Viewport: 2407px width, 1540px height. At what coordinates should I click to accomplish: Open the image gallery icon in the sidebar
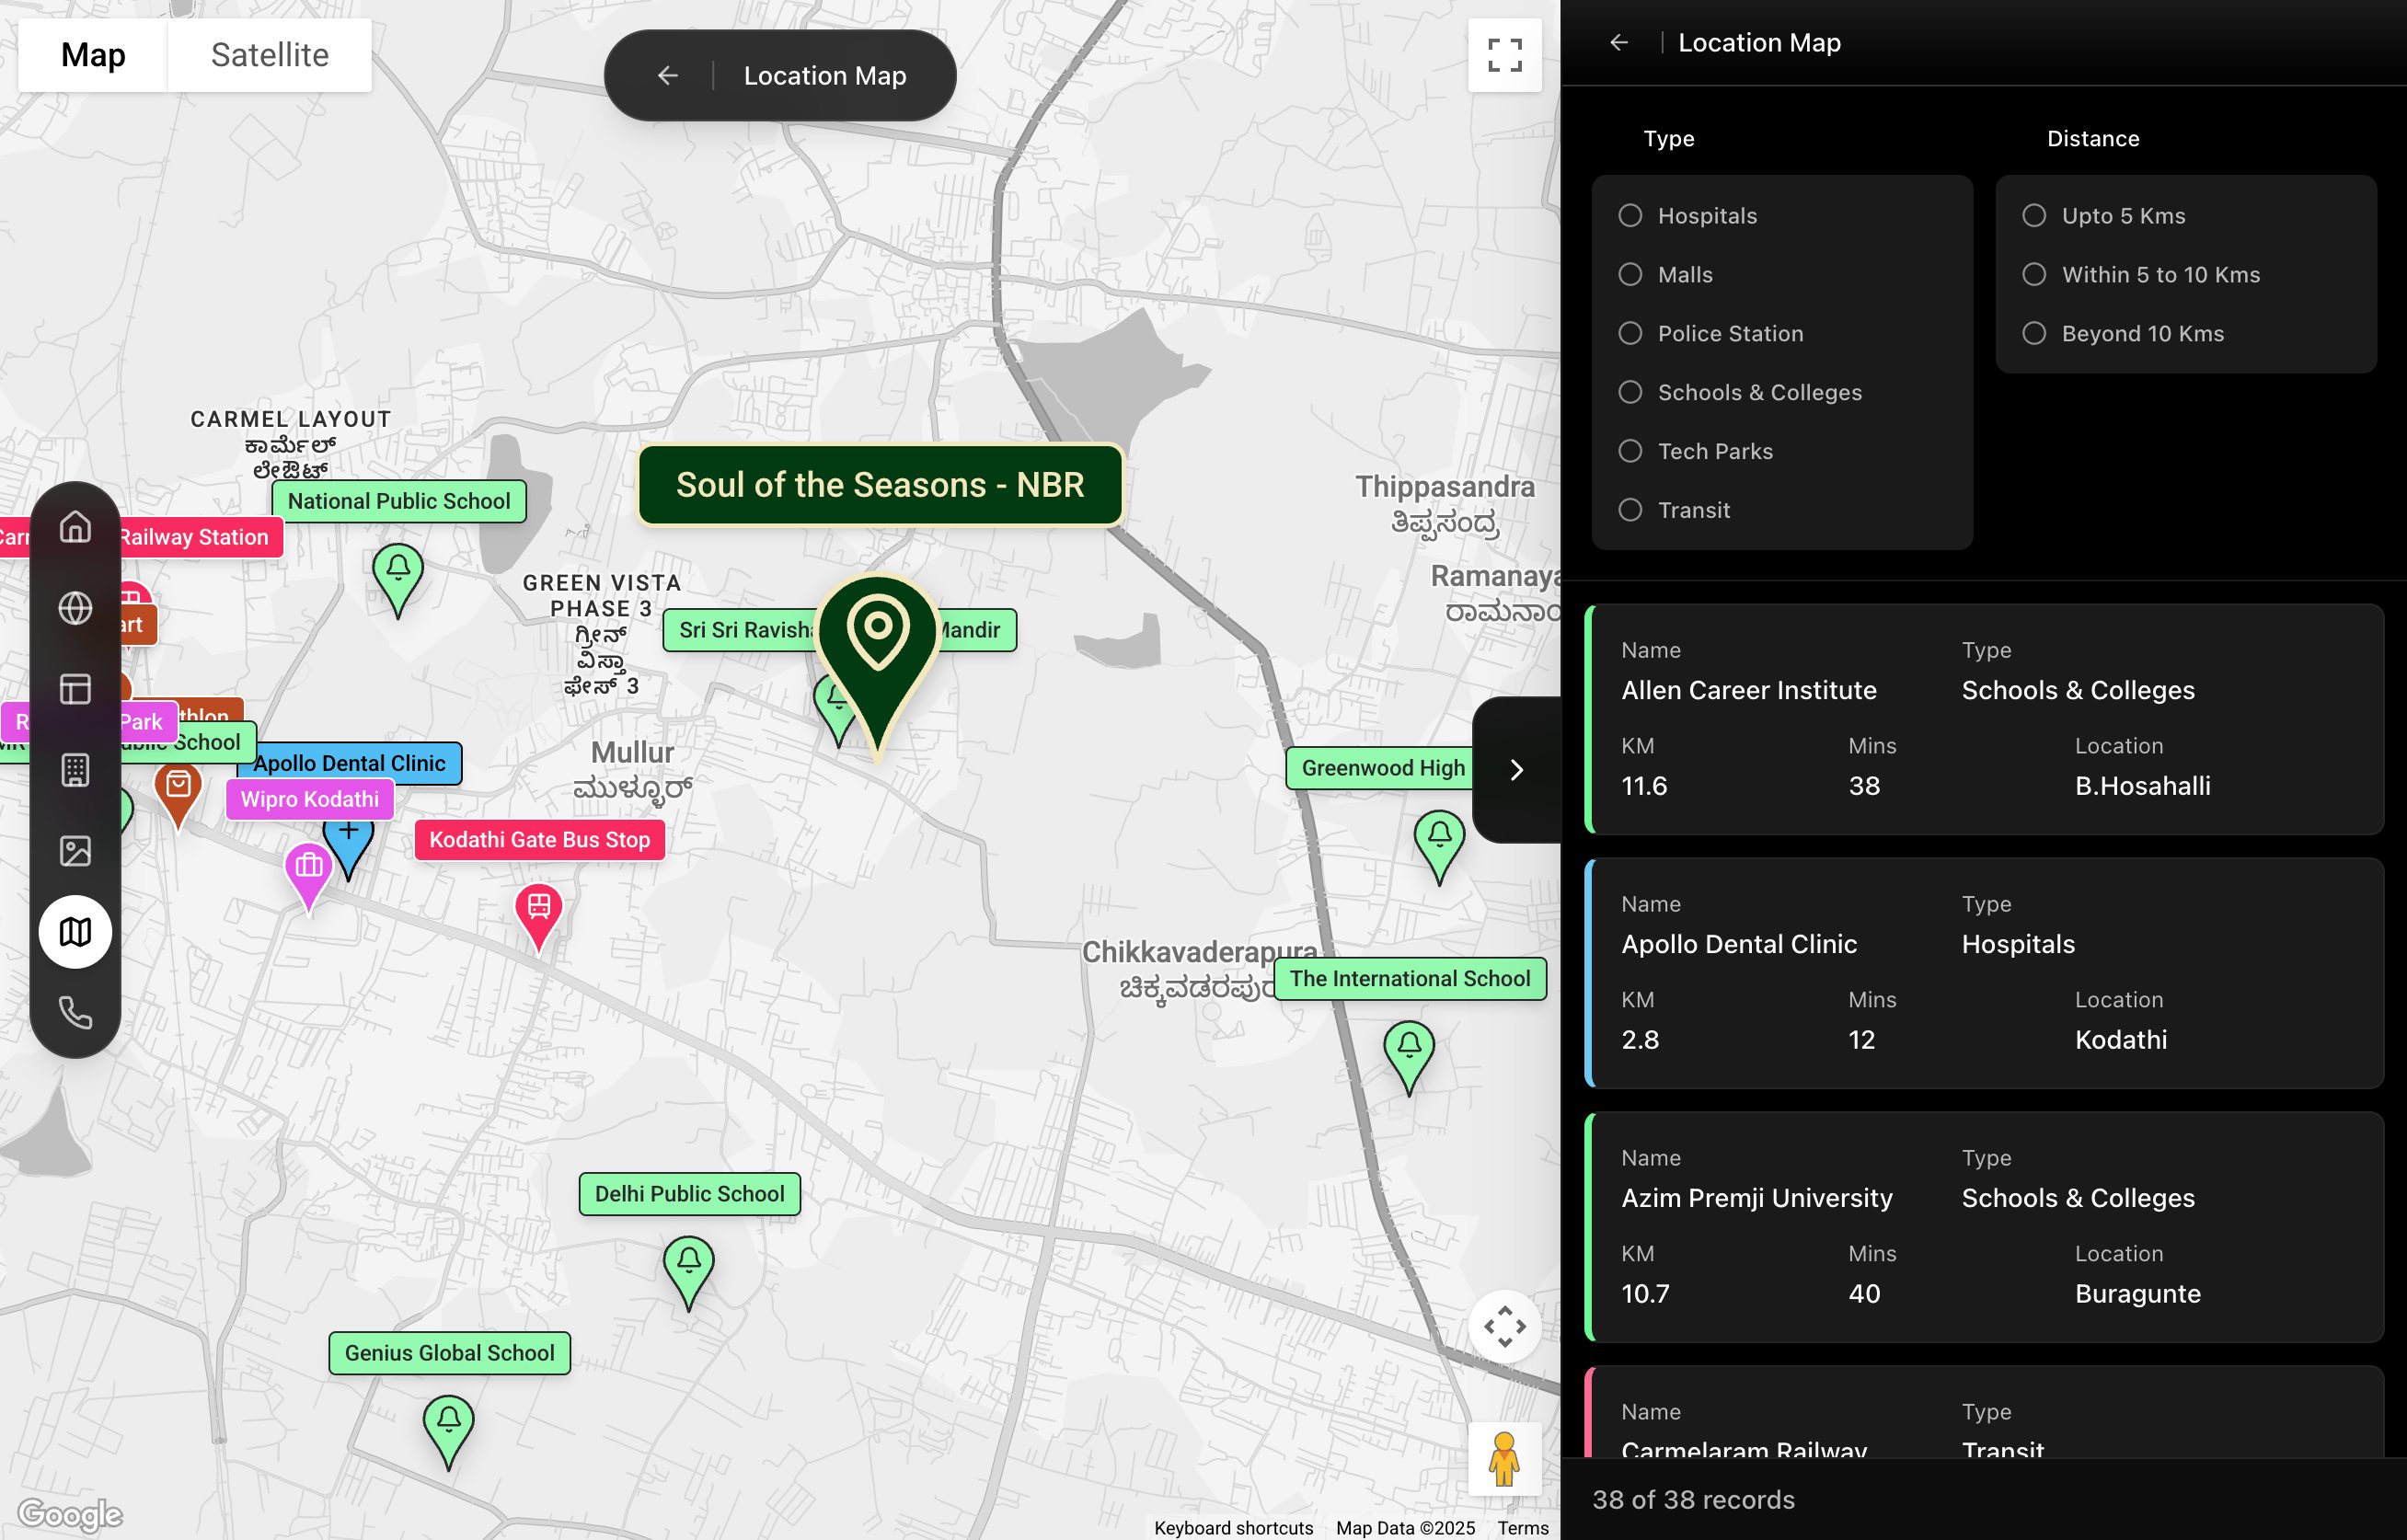[x=77, y=850]
